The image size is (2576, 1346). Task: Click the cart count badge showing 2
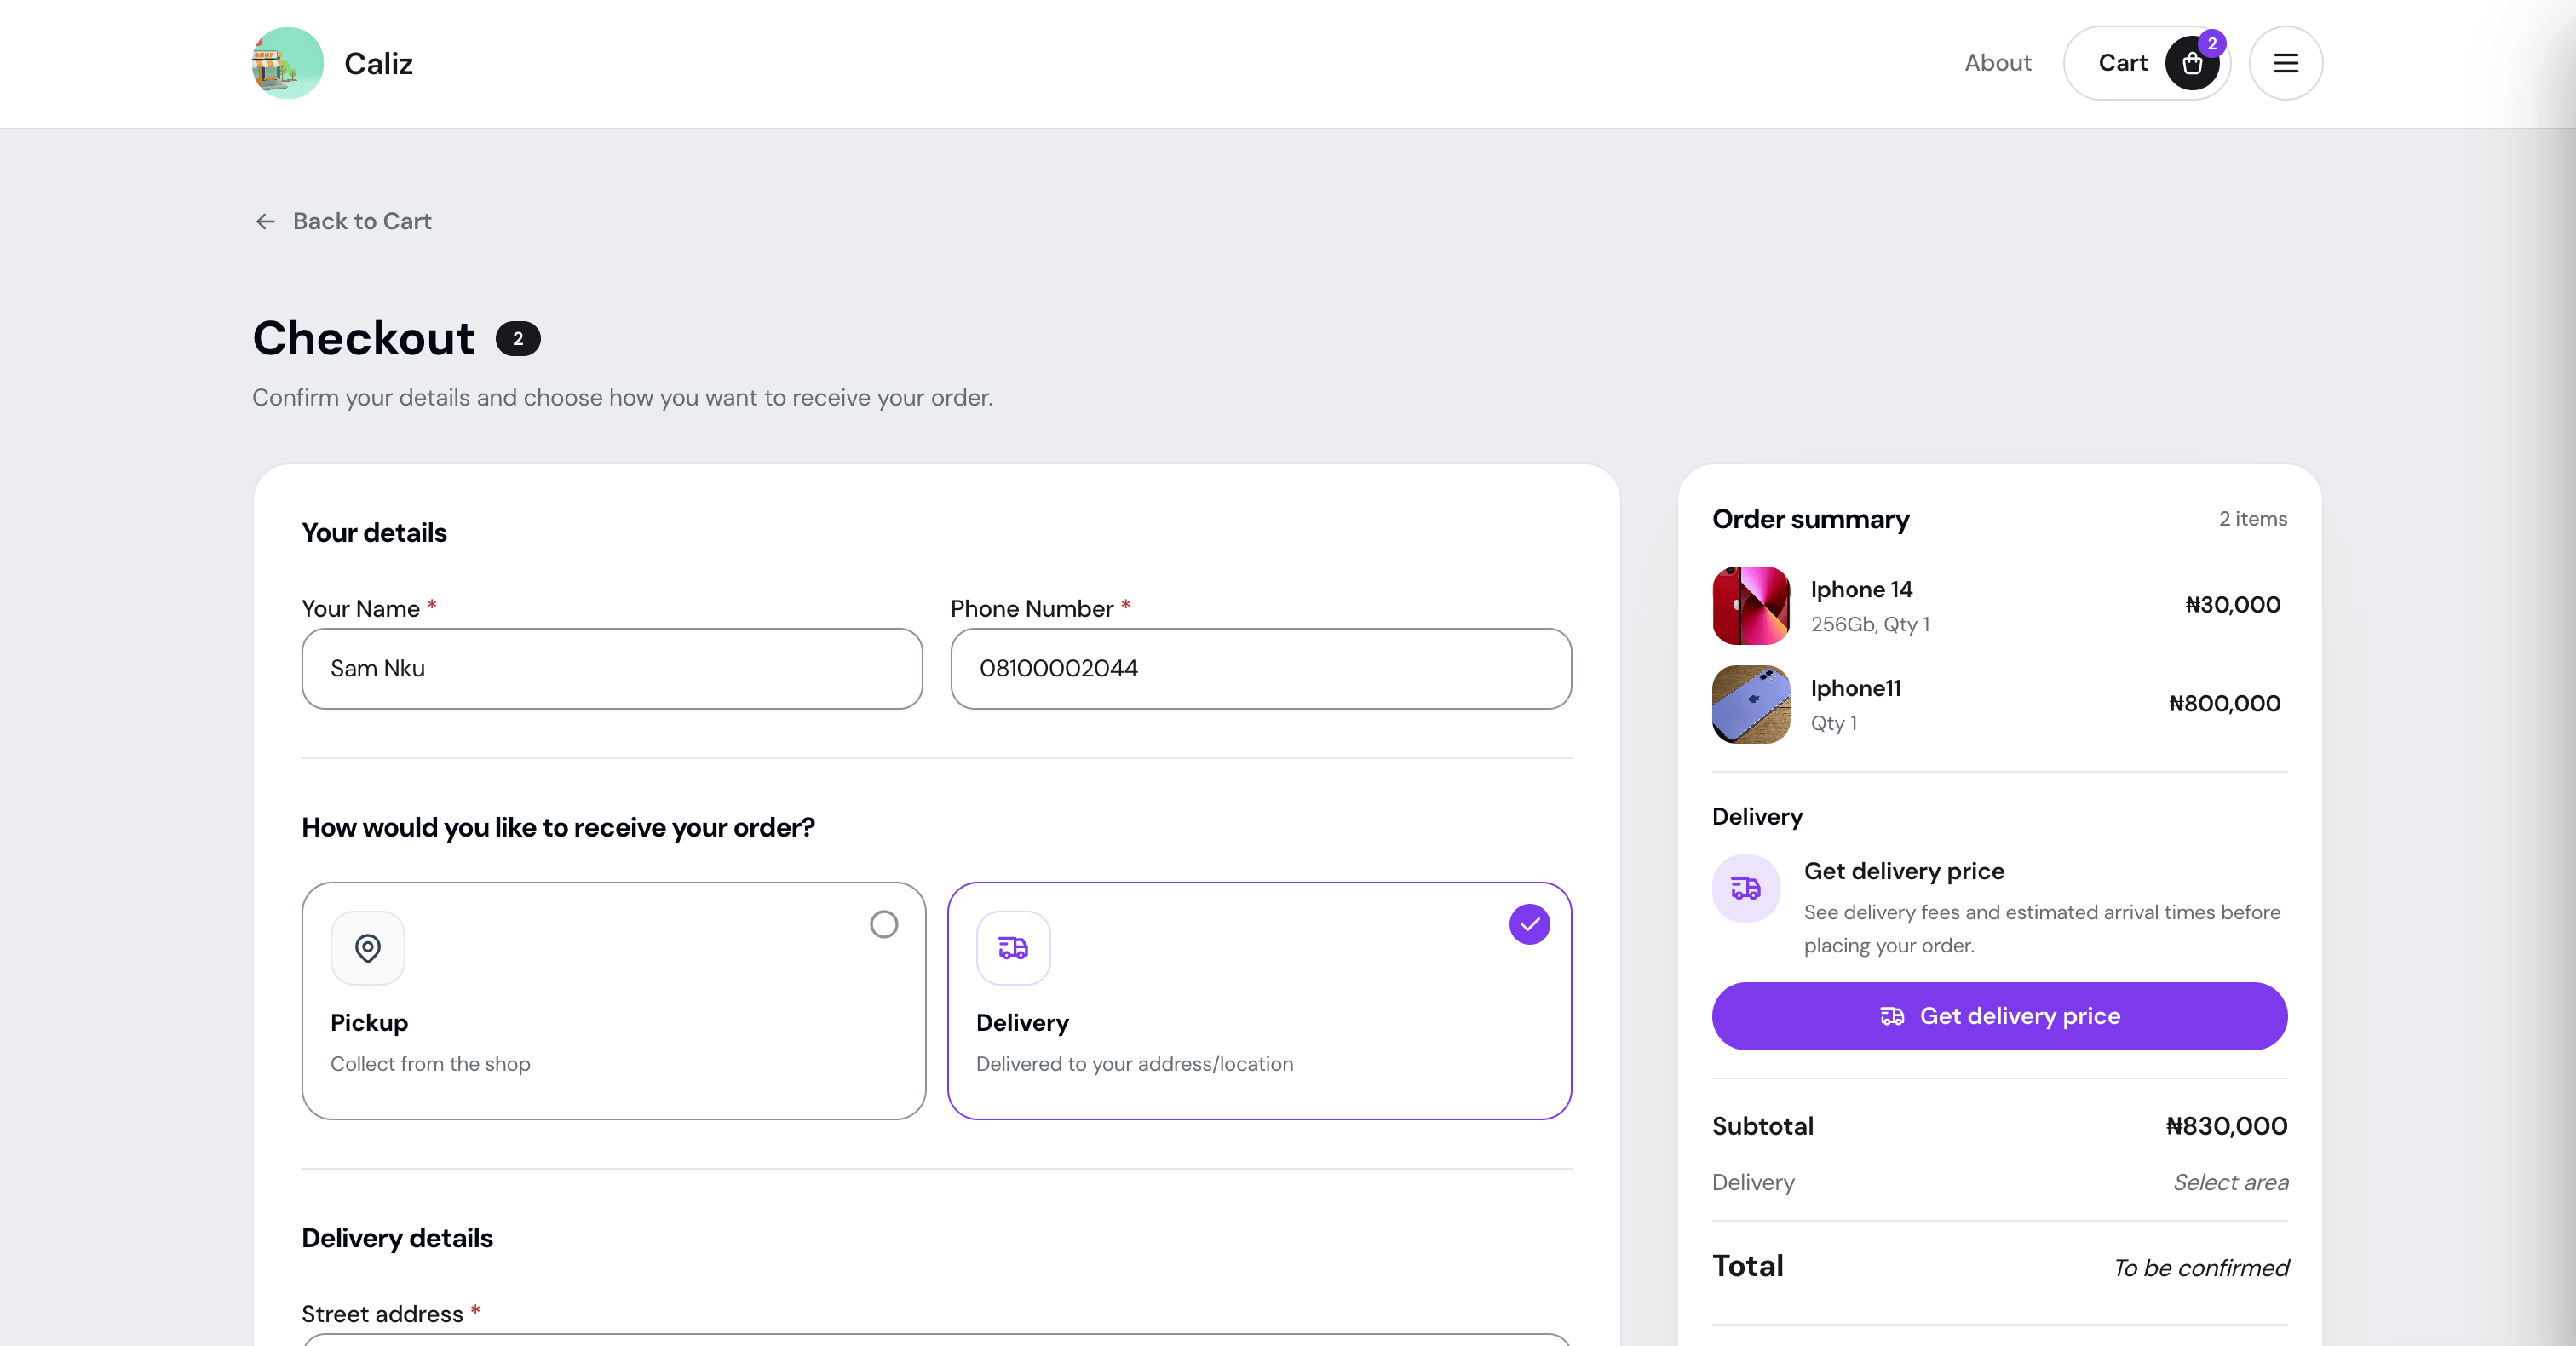2212,43
